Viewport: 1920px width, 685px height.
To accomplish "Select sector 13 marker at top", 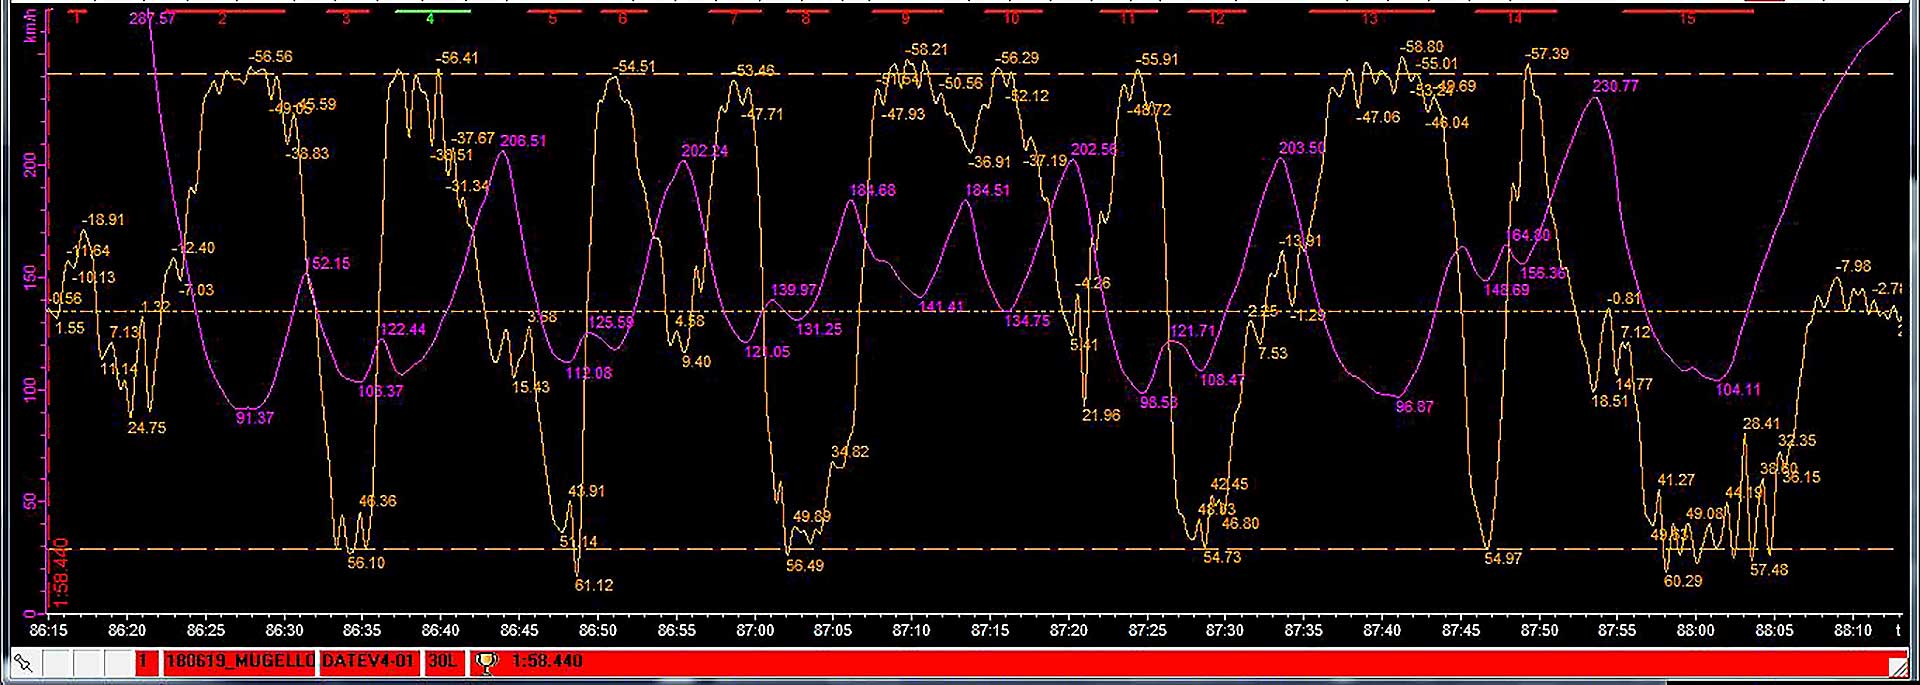I will pyautogui.click(x=1369, y=16).
